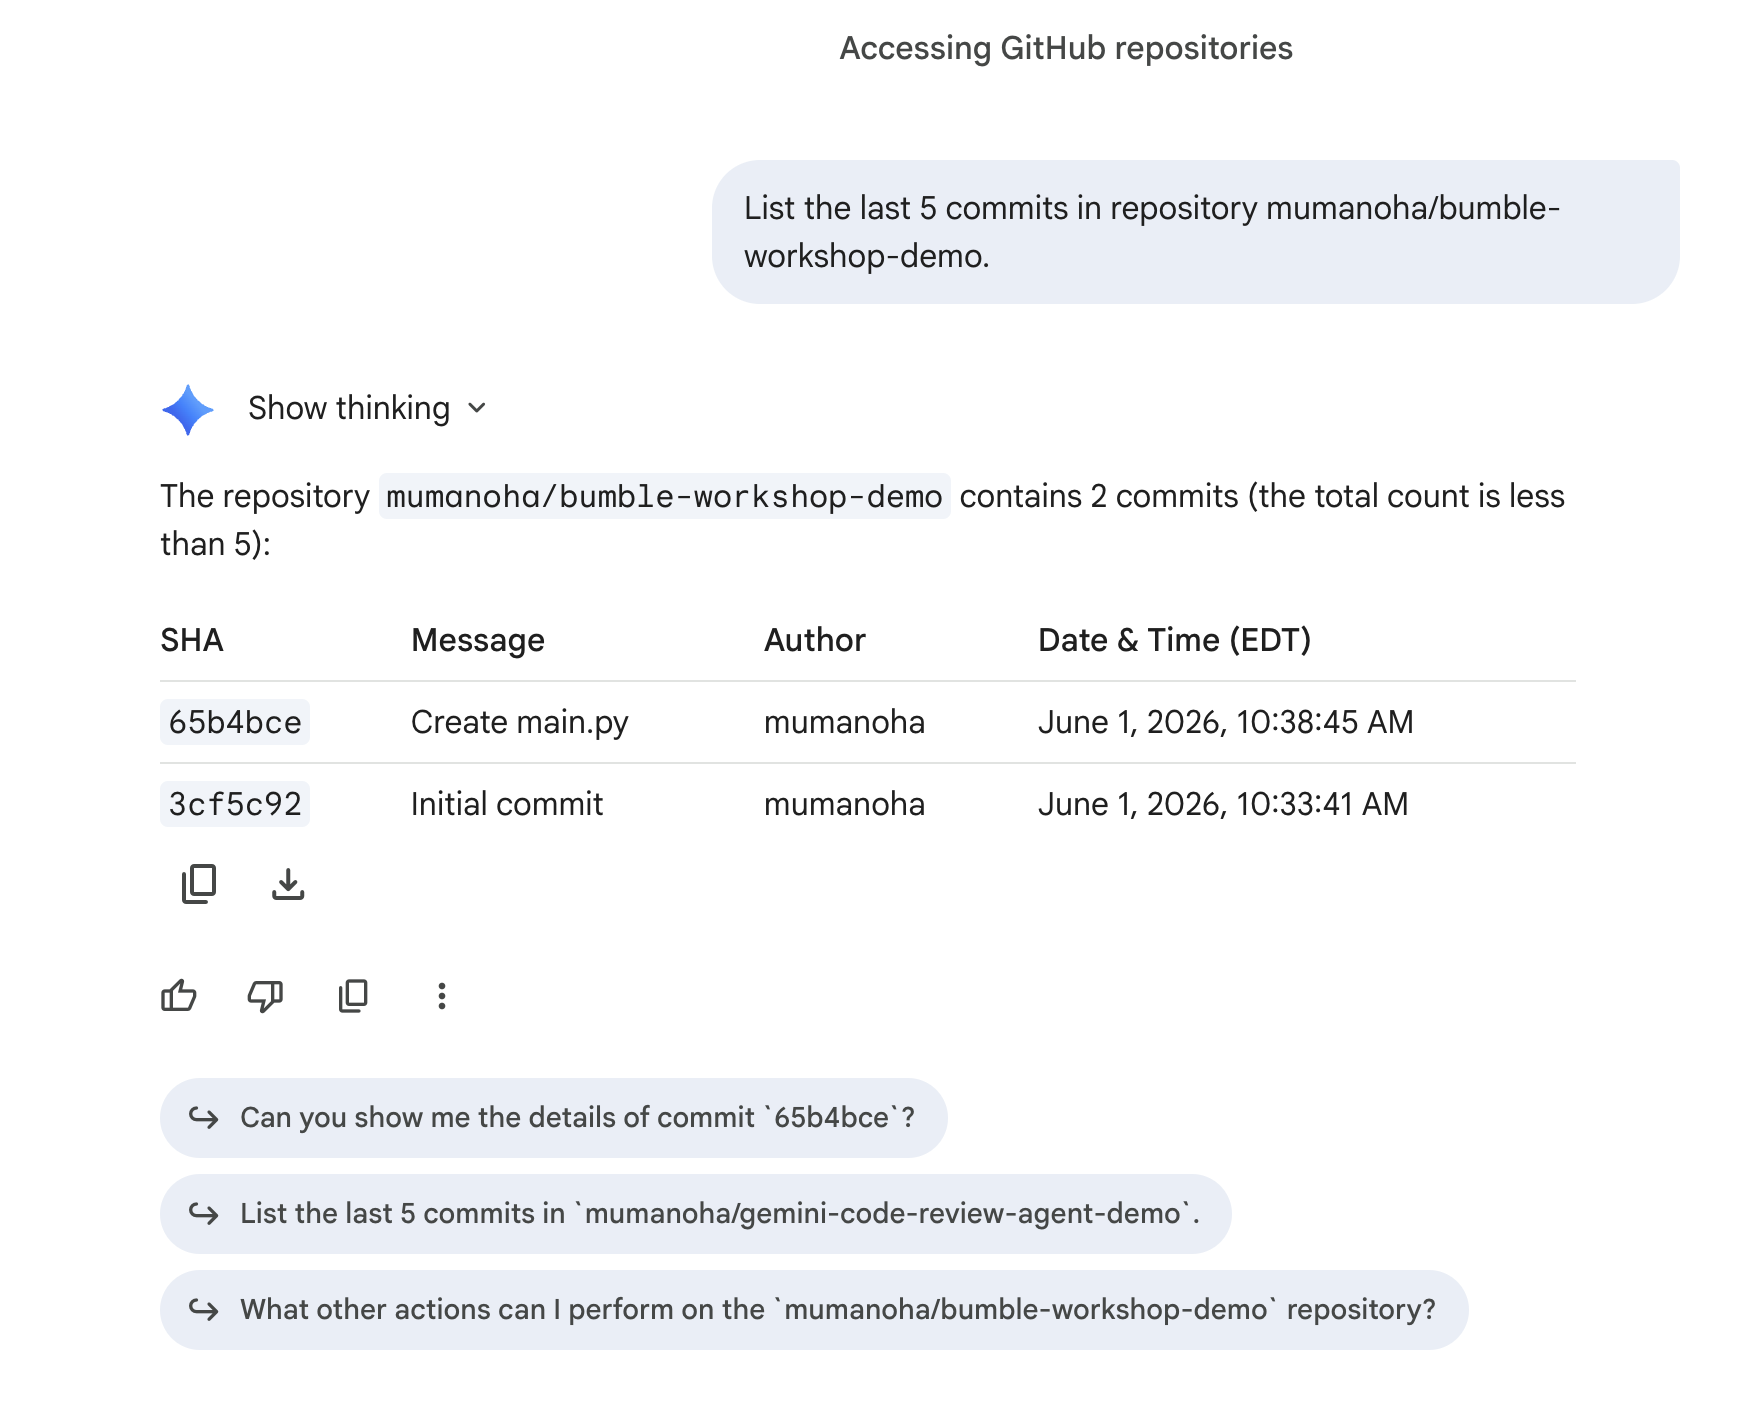1742x1404 pixels.
Task: Download the commits table
Action: pos(288,884)
